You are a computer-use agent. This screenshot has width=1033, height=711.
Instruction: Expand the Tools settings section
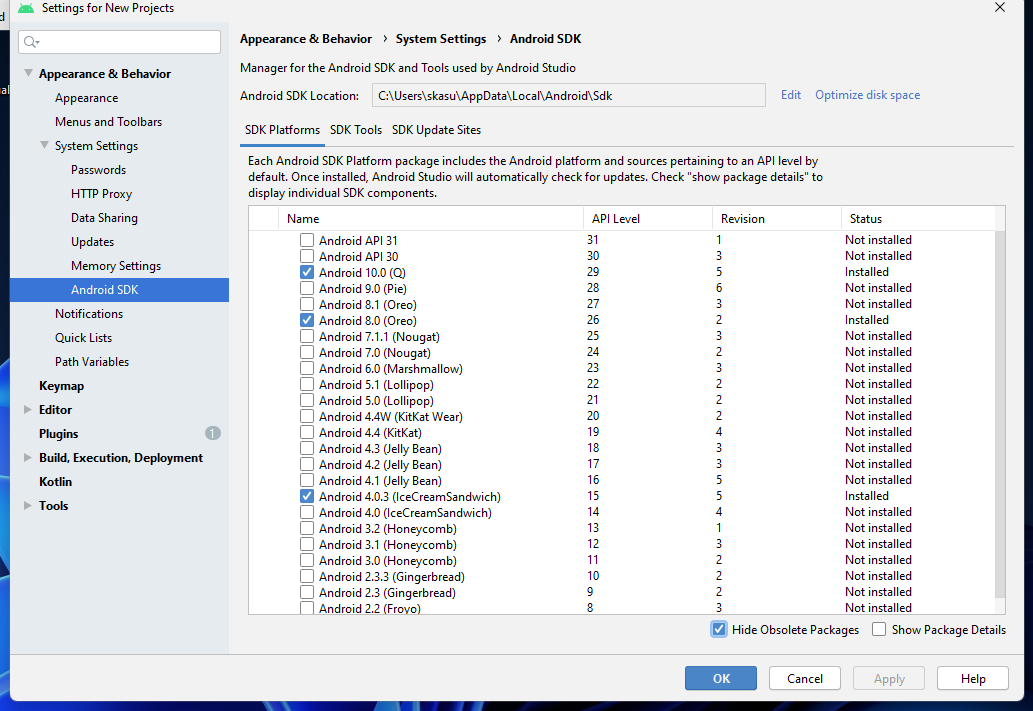tap(28, 505)
